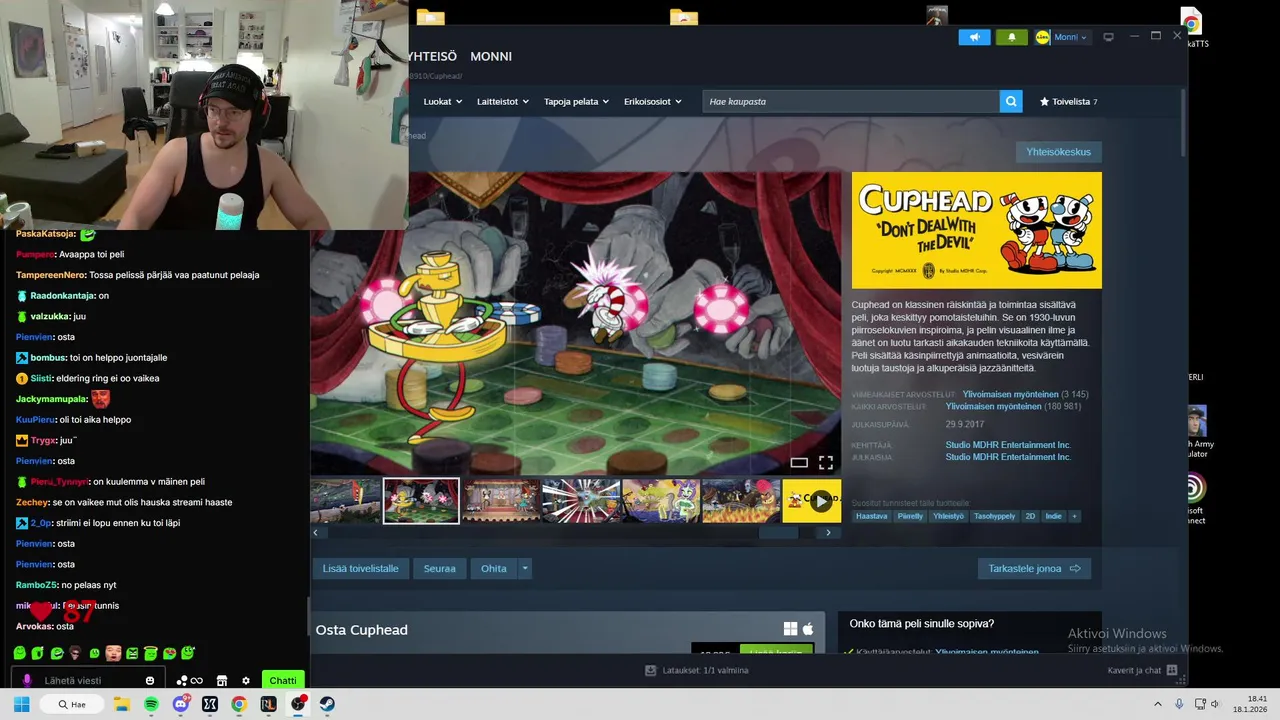
Task: Show hidden system tray icons chevron
Action: [x=1158, y=704]
